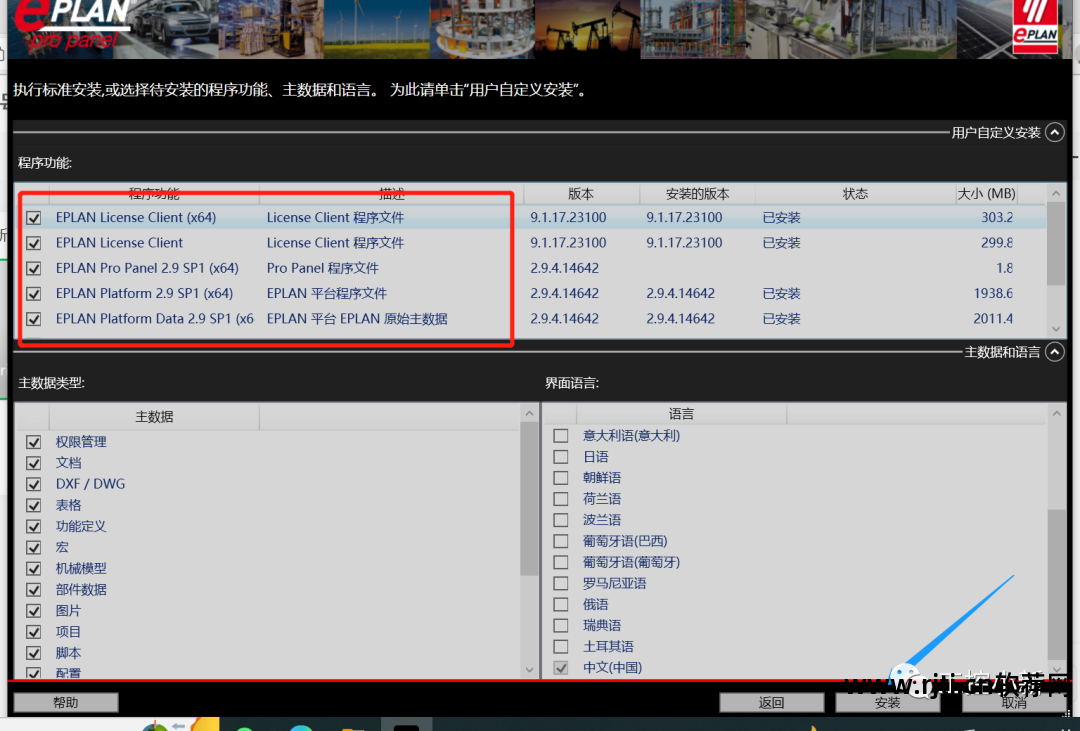Sort by the 程序功能 column header

pyautogui.click(x=154, y=194)
